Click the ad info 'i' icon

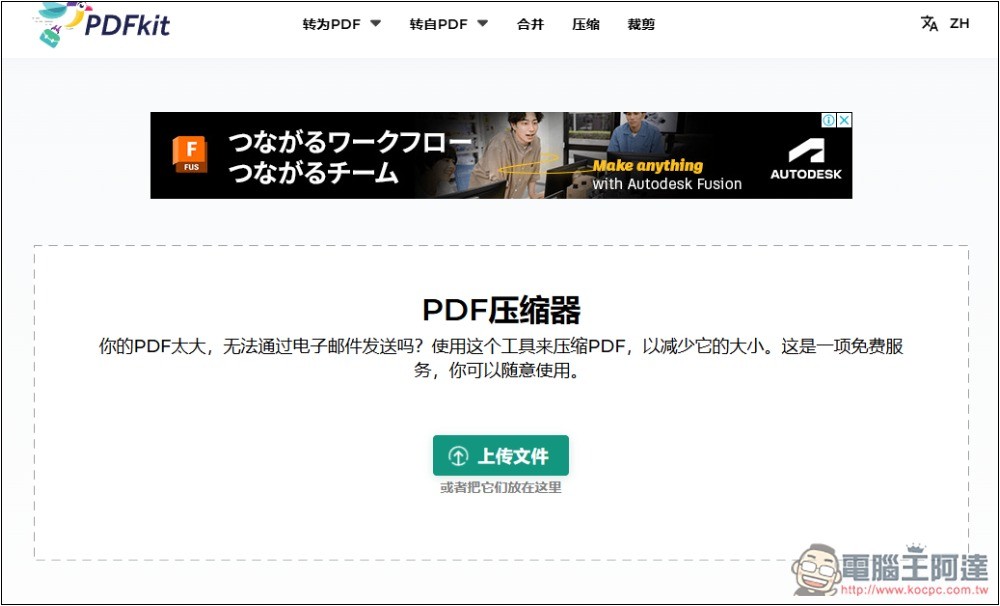coord(829,120)
